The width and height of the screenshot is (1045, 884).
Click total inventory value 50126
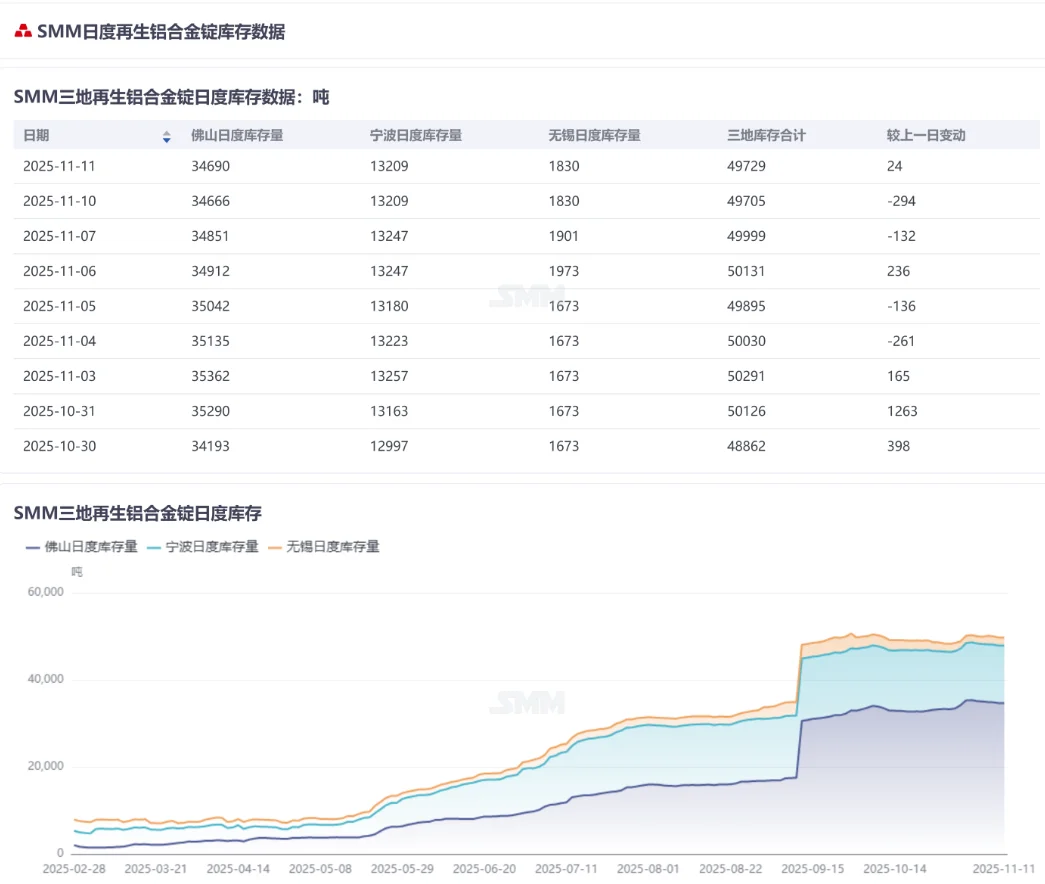(x=746, y=411)
